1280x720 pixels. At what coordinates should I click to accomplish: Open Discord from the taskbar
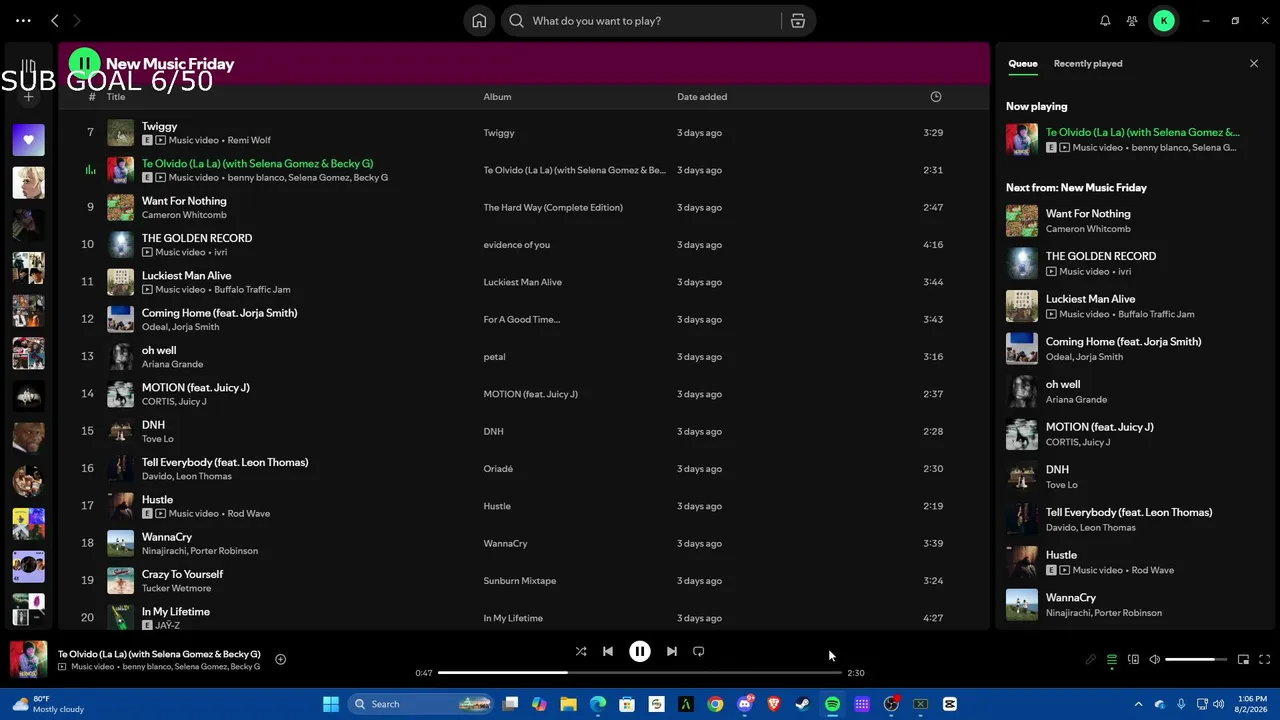(x=744, y=704)
